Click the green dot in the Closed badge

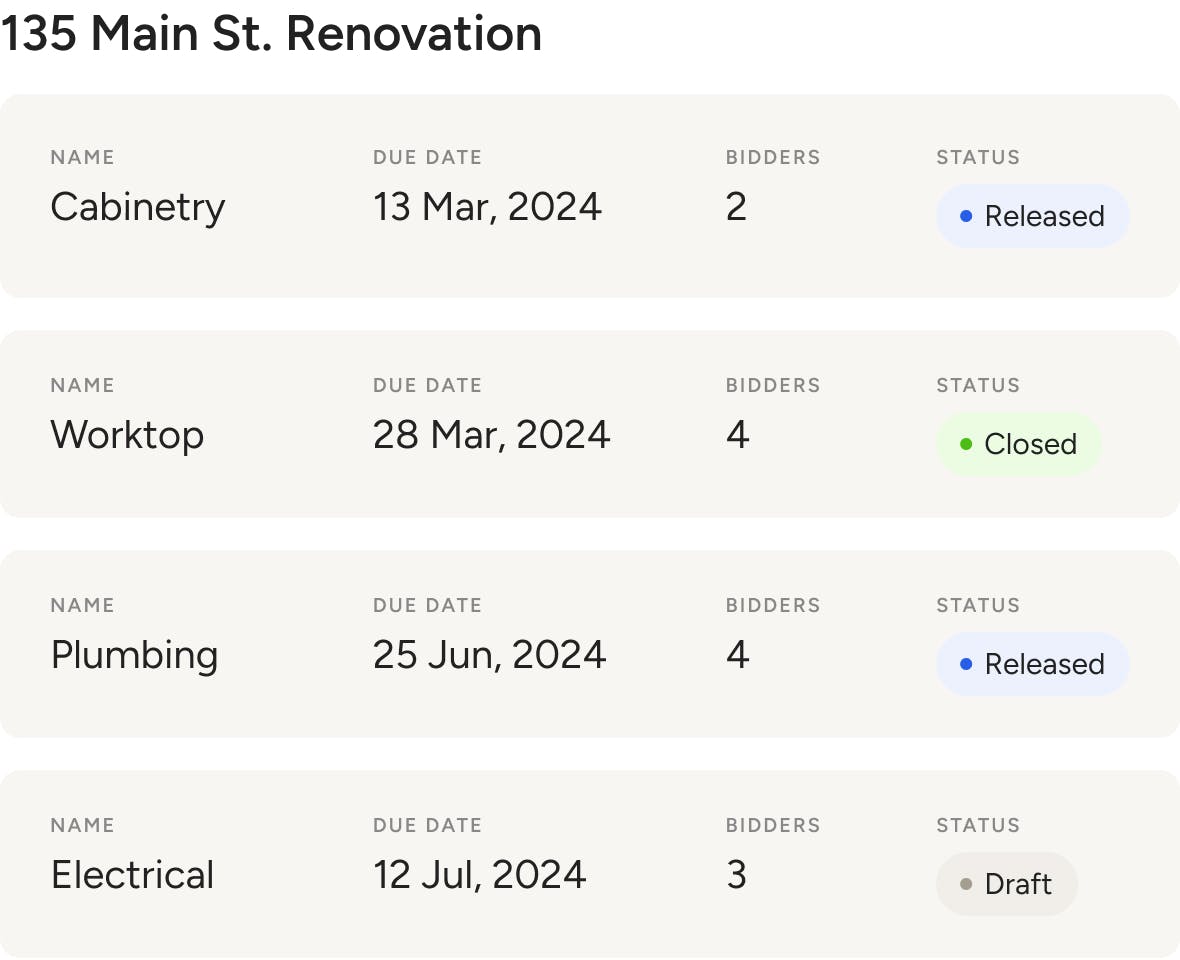(966, 445)
